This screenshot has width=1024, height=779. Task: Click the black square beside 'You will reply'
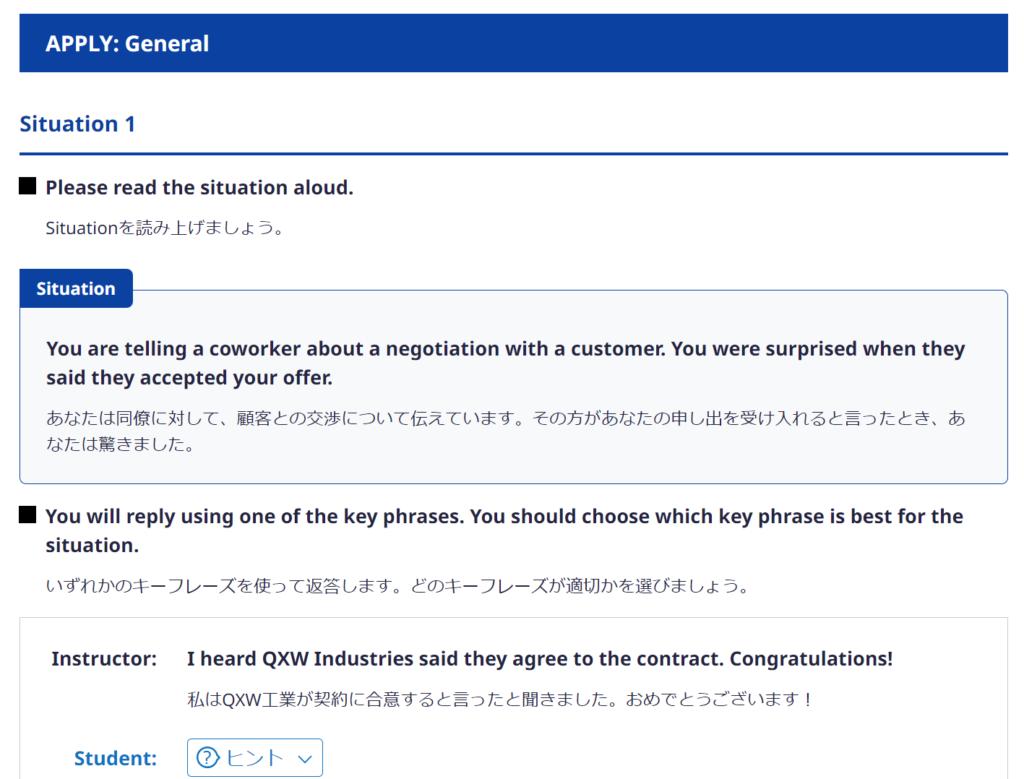[x=28, y=515]
